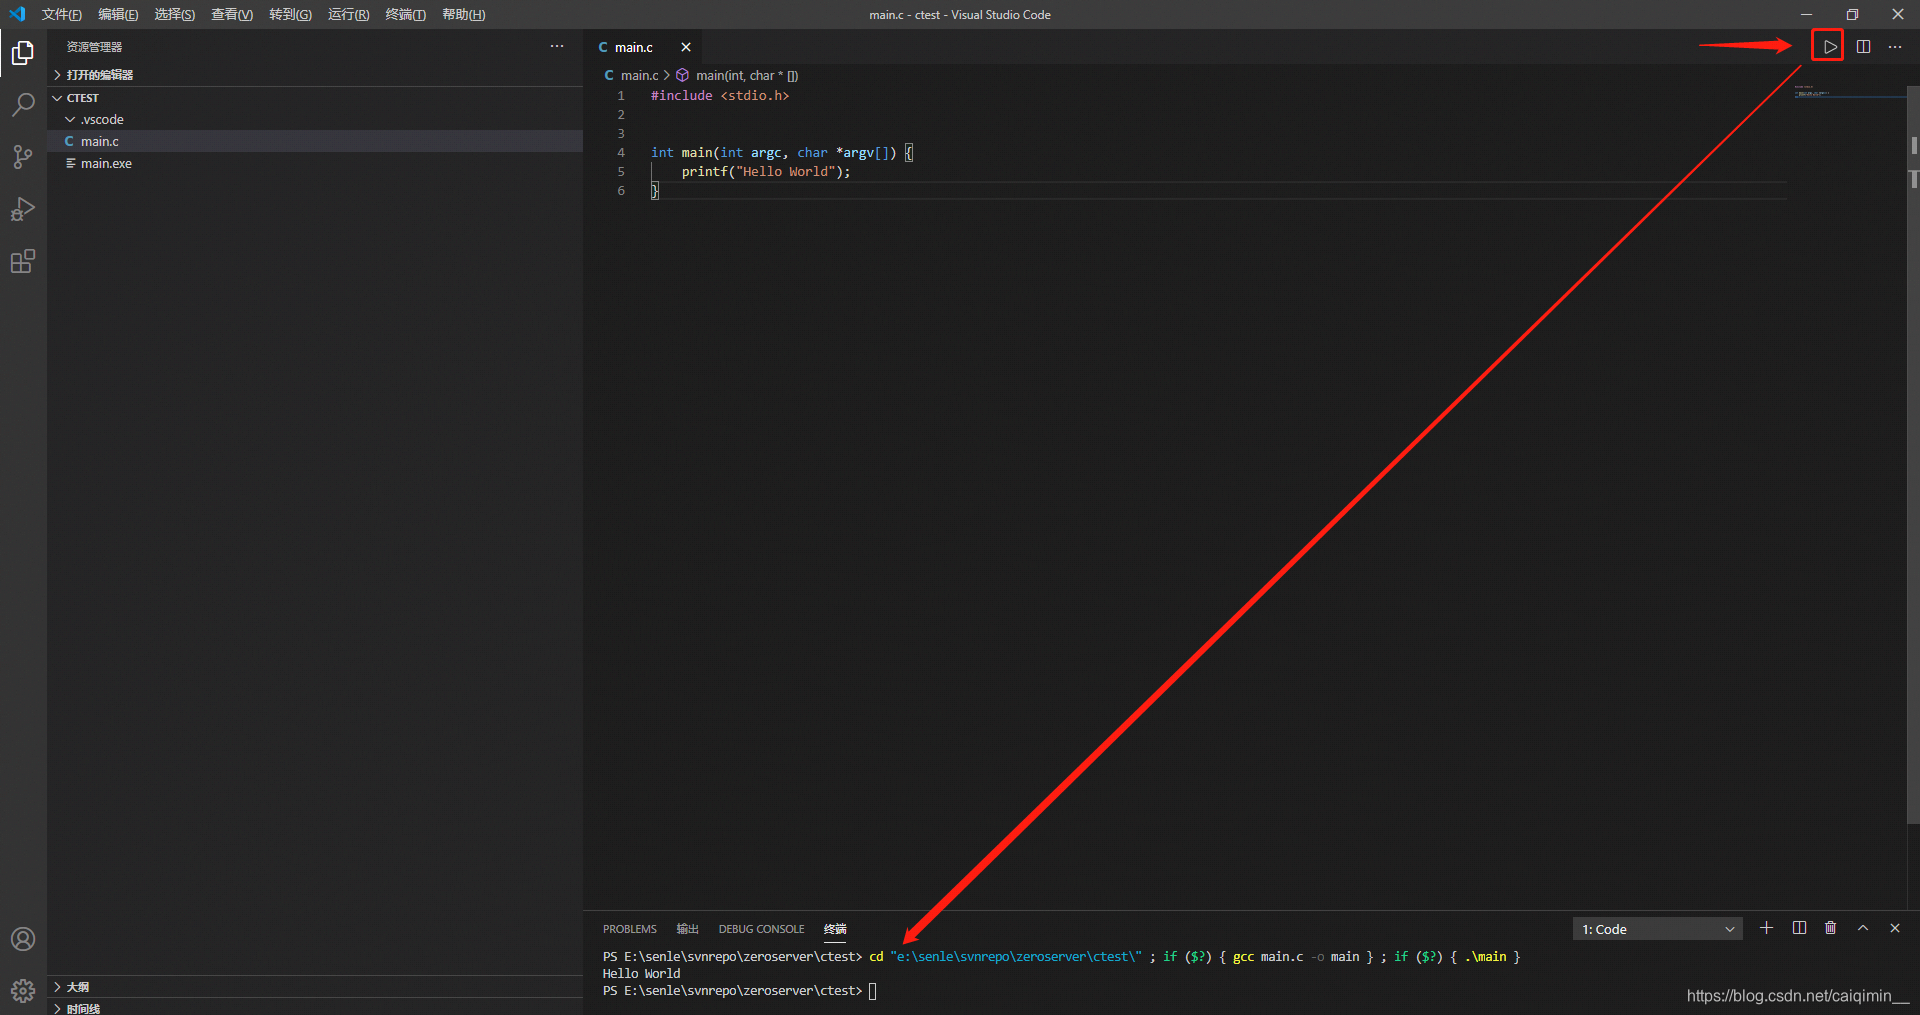Viewport: 1920px width, 1015px height.
Task: Kill terminal with trash icon
Action: (x=1830, y=928)
